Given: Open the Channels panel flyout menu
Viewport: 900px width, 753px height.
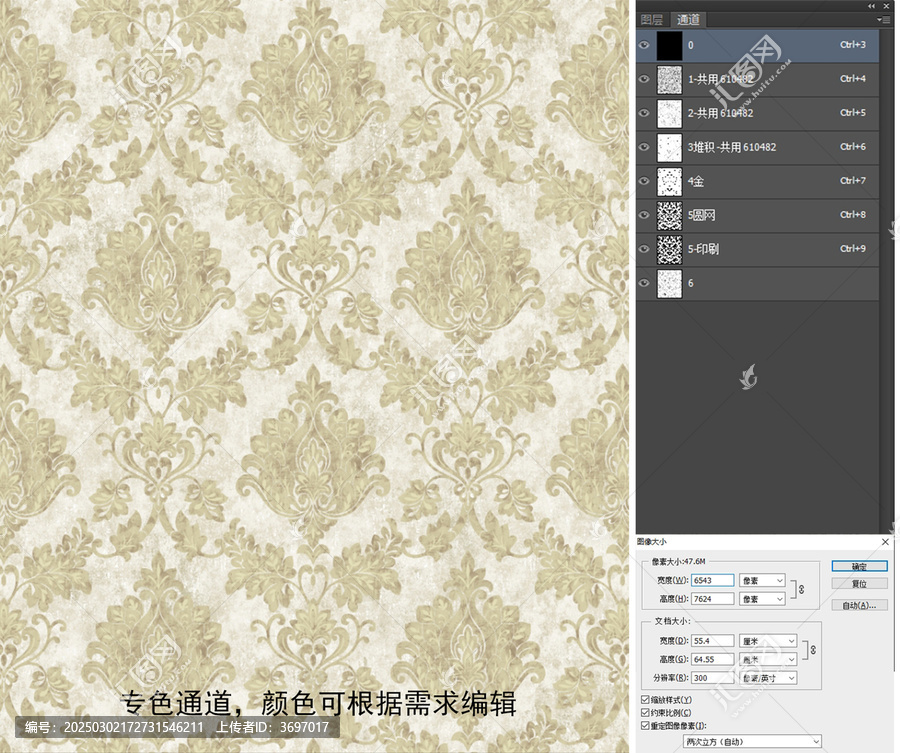Looking at the screenshot, I should pos(883,20).
